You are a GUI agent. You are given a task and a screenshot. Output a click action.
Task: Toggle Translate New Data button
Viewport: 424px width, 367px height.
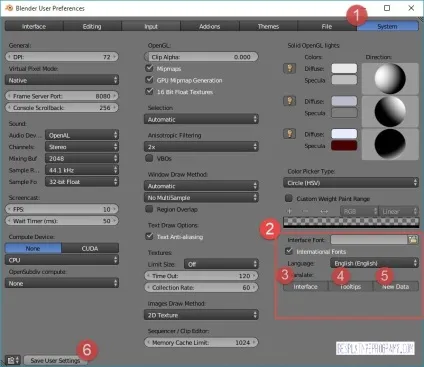coord(396,286)
